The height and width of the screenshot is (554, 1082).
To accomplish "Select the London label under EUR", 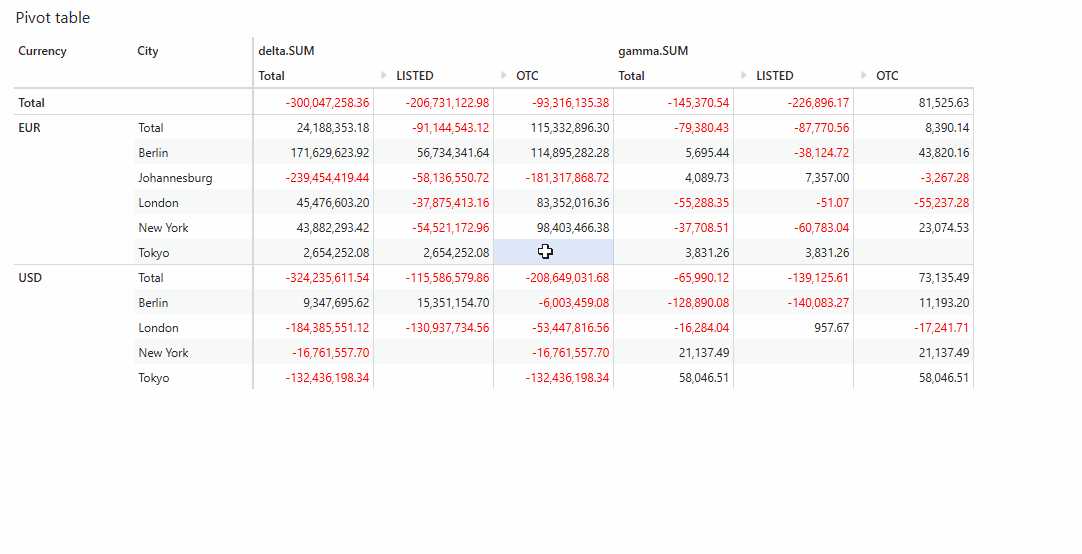I will [158, 203].
